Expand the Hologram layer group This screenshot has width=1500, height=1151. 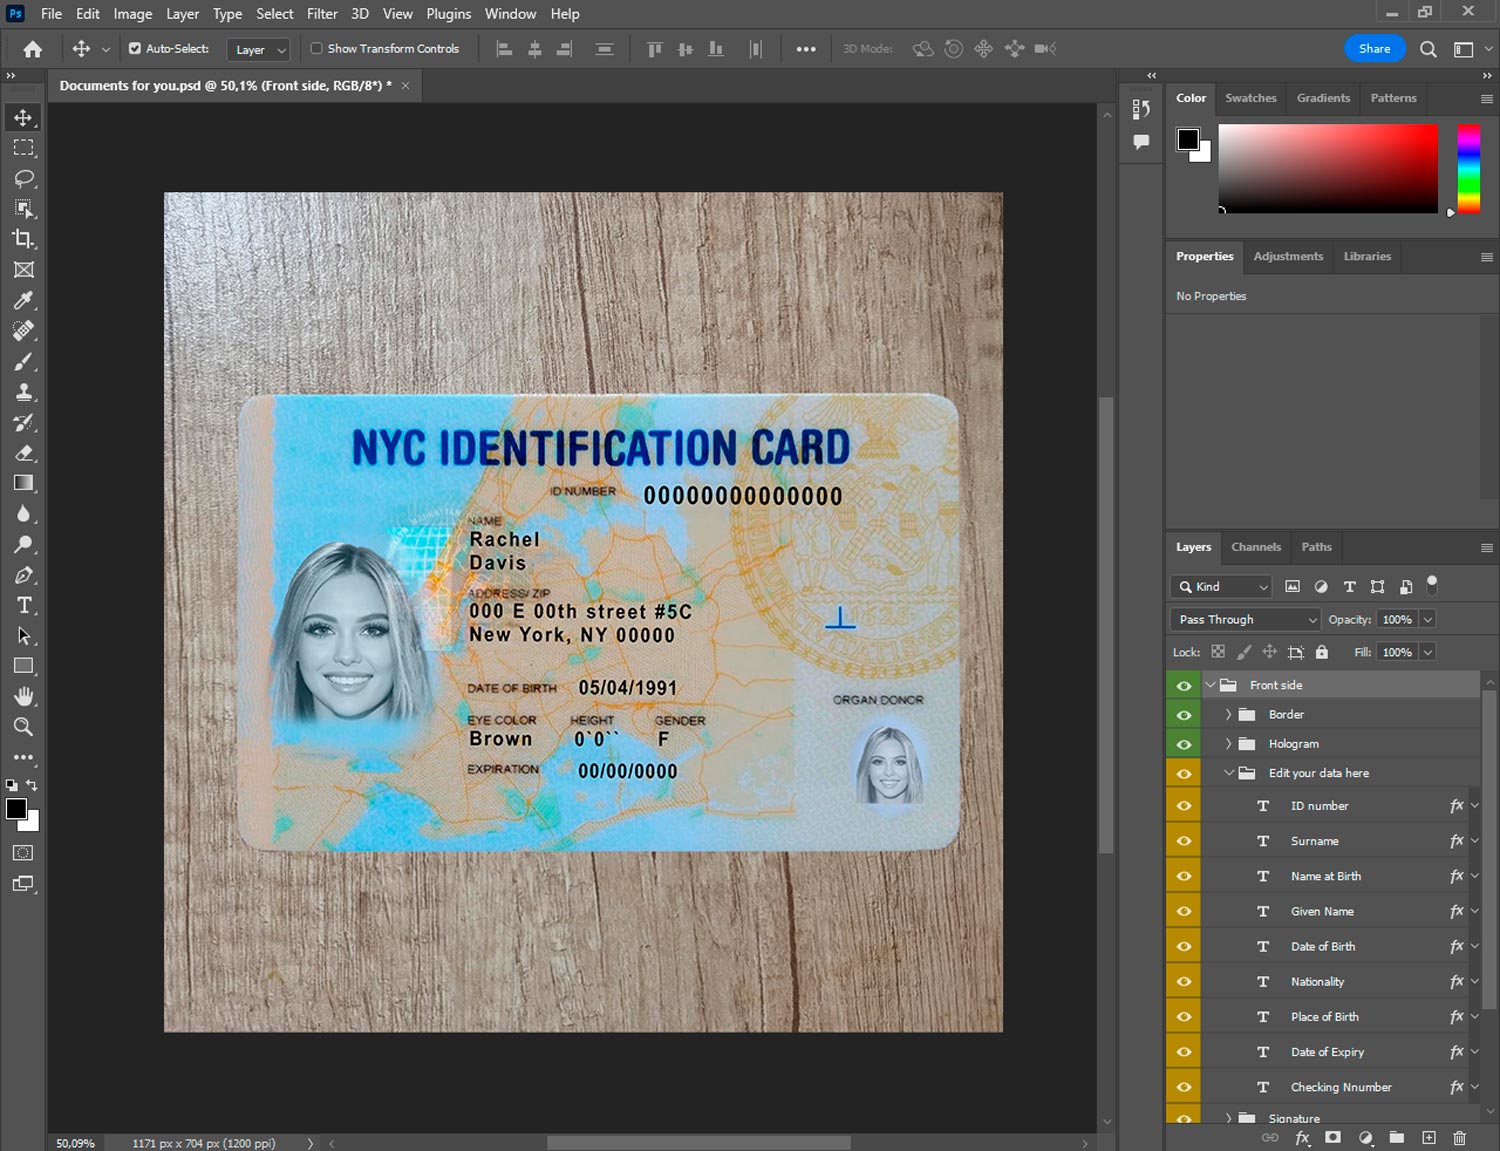[1228, 744]
